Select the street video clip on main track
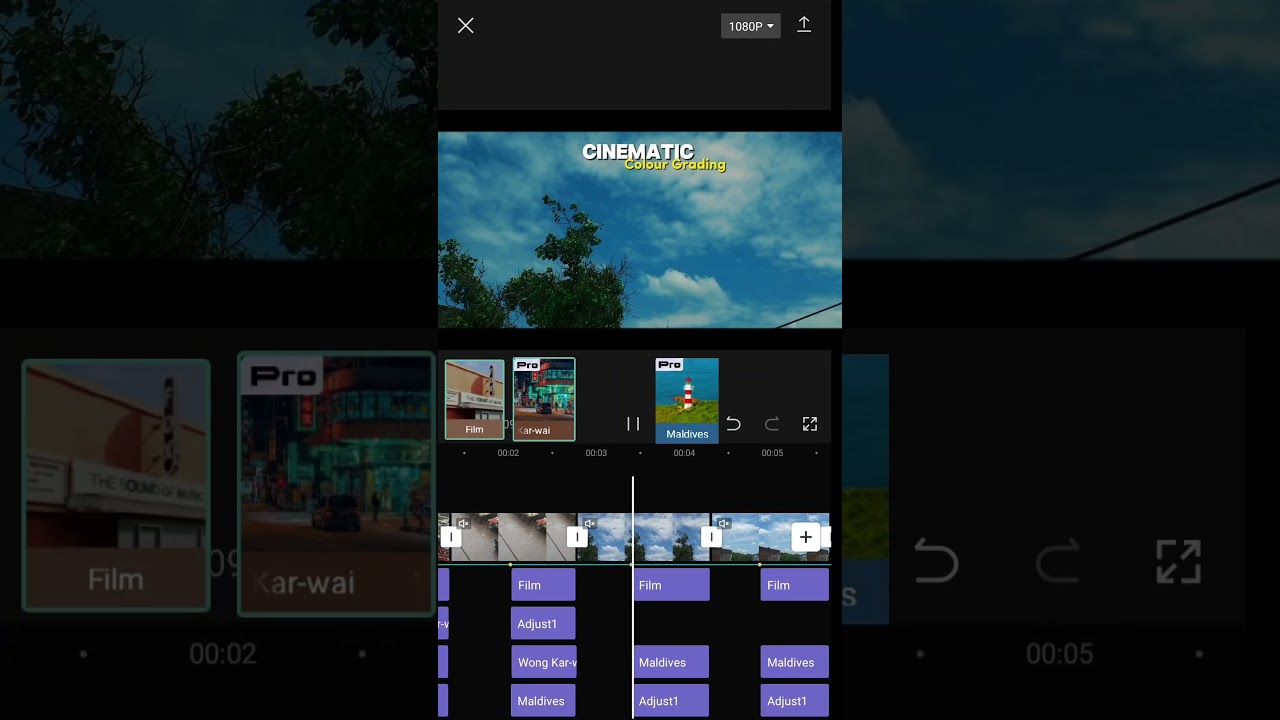Screen dimensions: 1280x720 514,537
